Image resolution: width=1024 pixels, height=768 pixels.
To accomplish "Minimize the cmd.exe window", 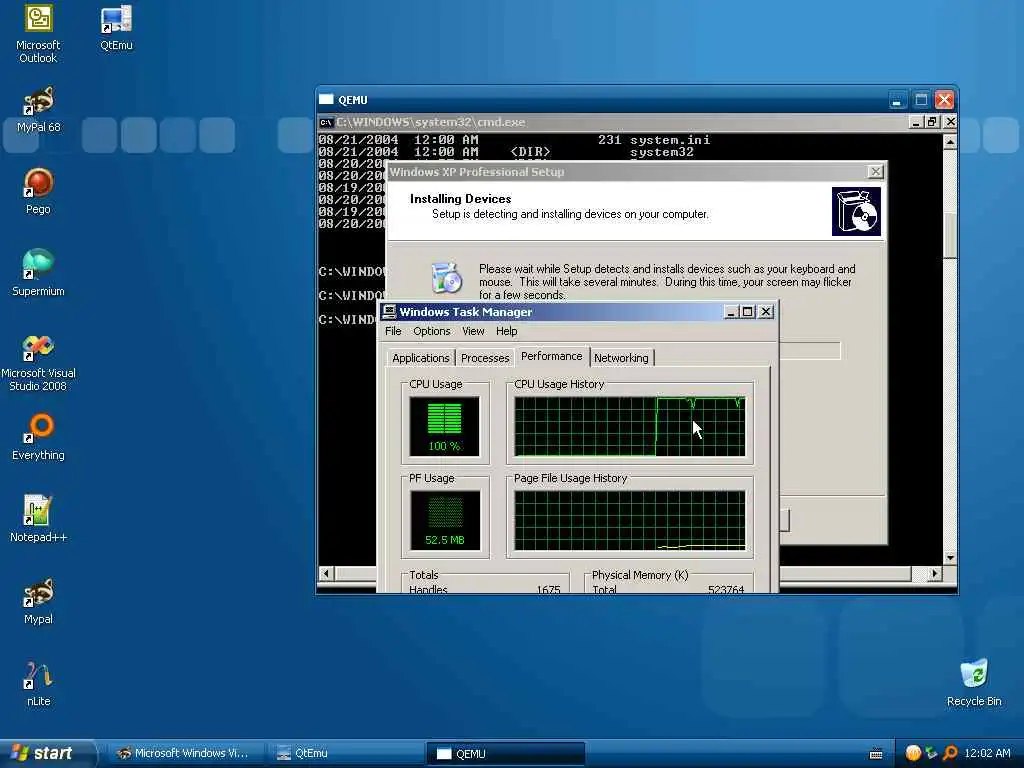I will click(x=916, y=122).
